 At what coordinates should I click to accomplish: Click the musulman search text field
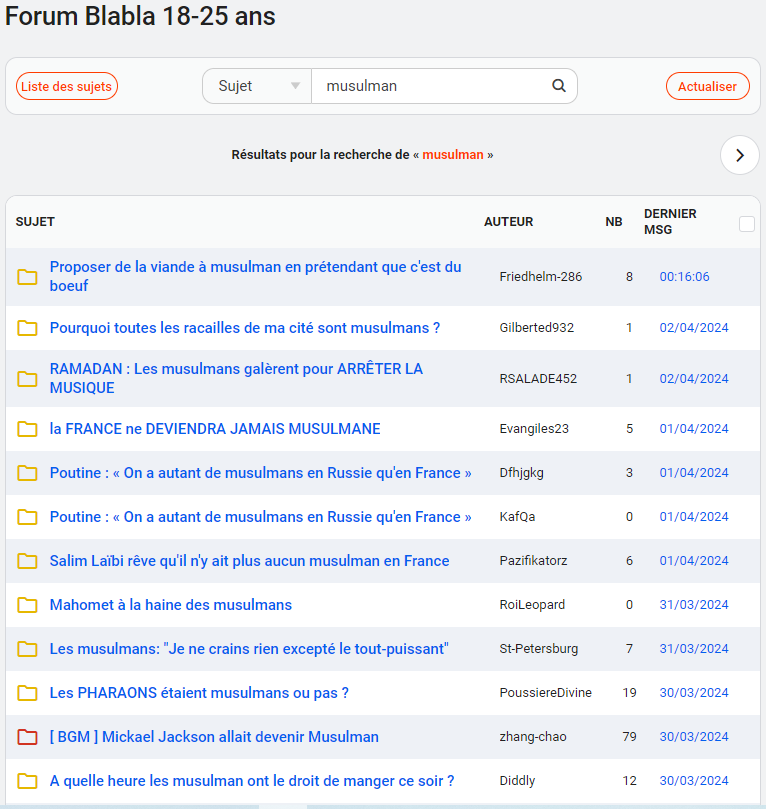point(430,86)
